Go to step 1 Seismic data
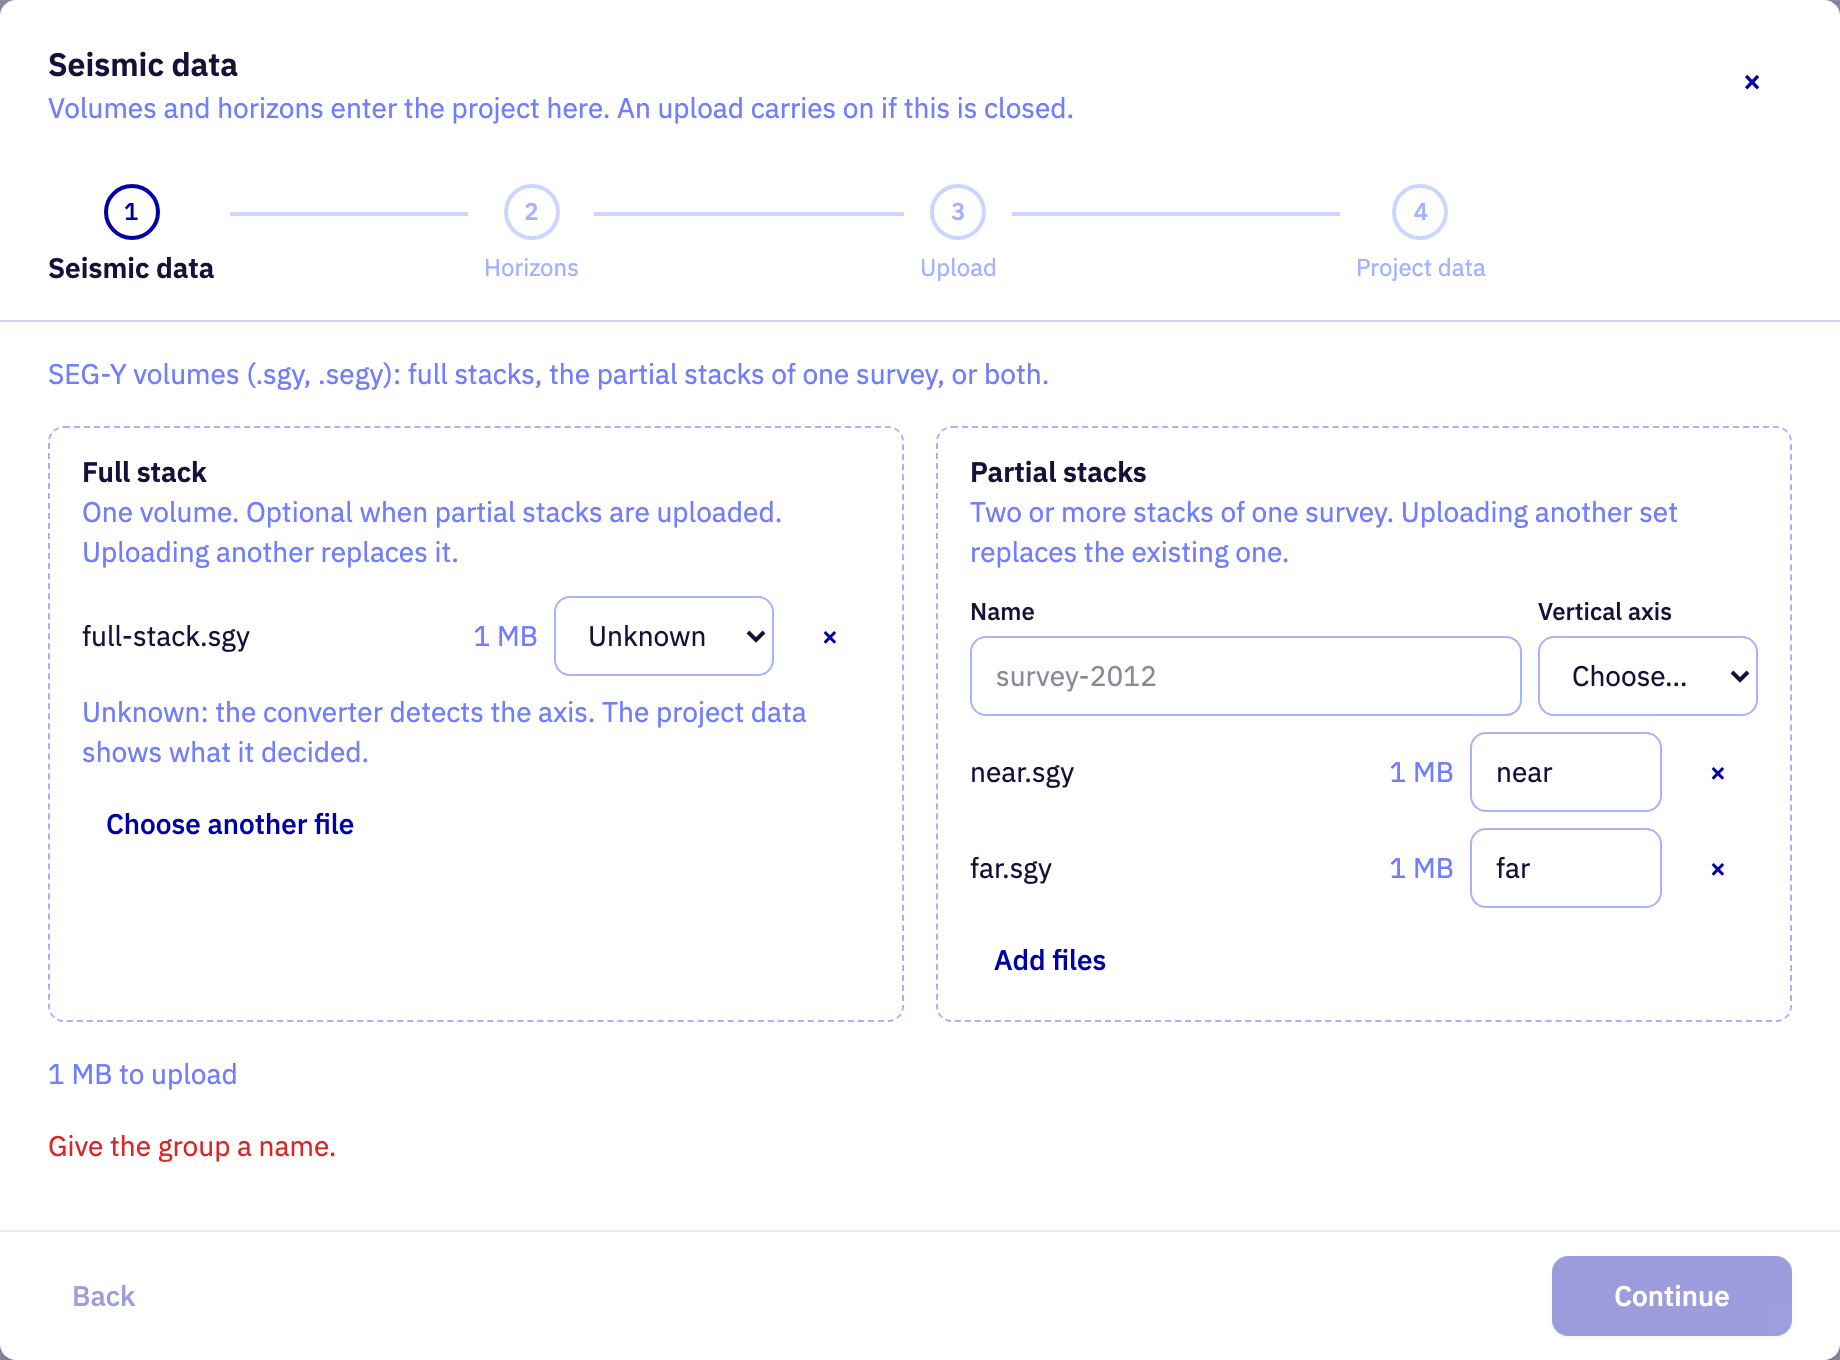This screenshot has height=1360, width=1840. pyautogui.click(x=131, y=234)
